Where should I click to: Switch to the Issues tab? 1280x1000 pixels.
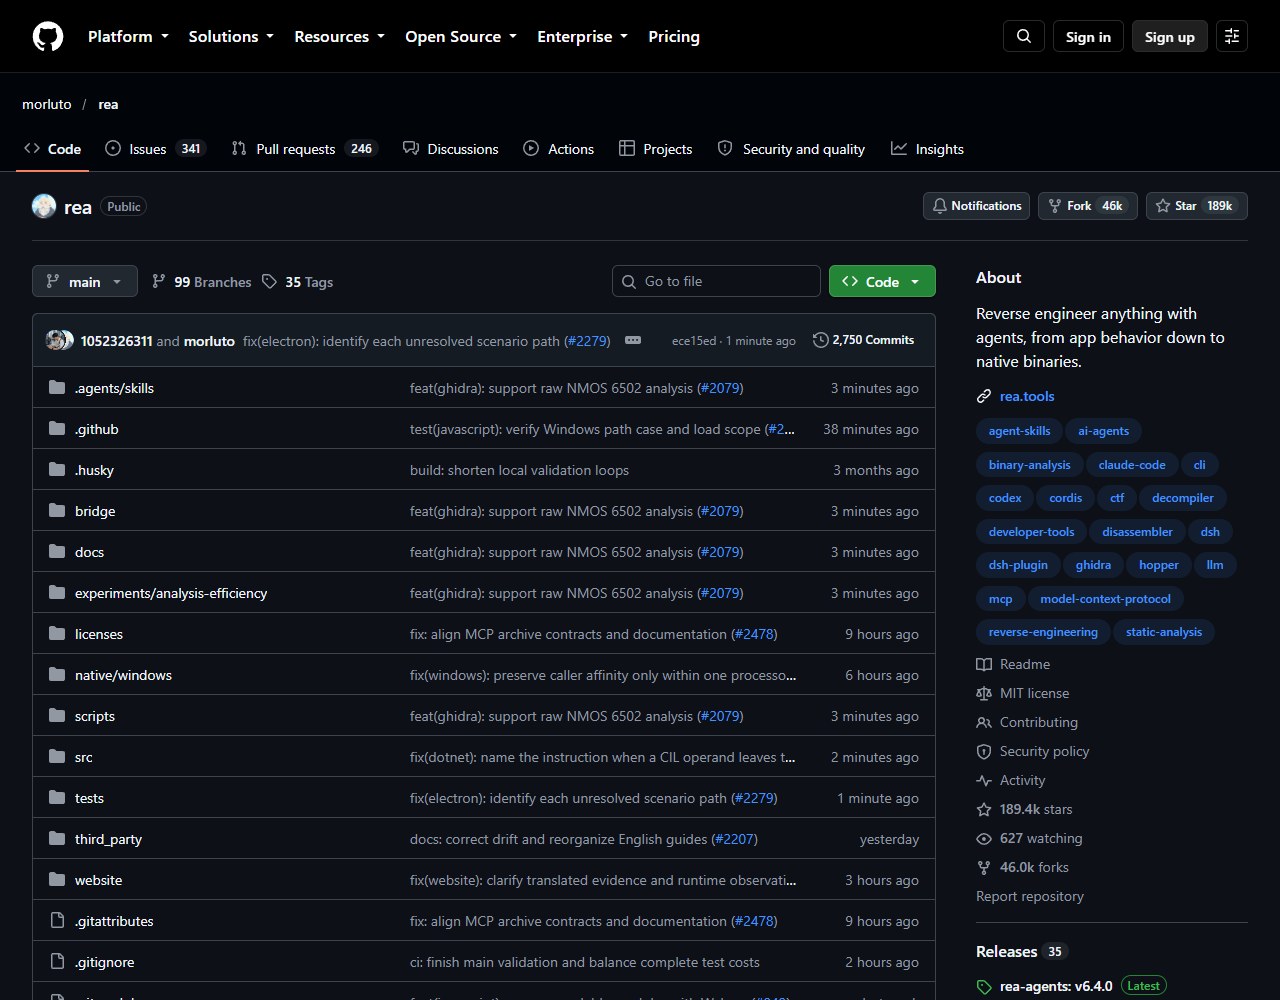155,149
